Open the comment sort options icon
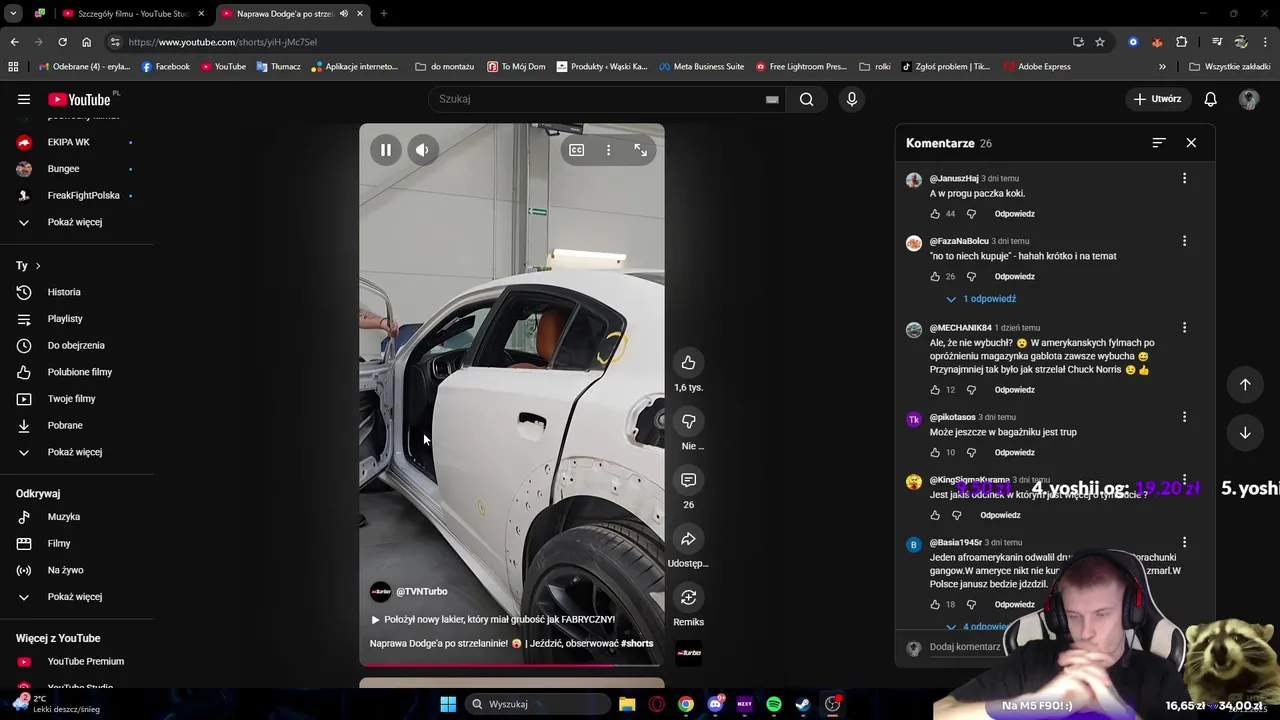 (1158, 143)
